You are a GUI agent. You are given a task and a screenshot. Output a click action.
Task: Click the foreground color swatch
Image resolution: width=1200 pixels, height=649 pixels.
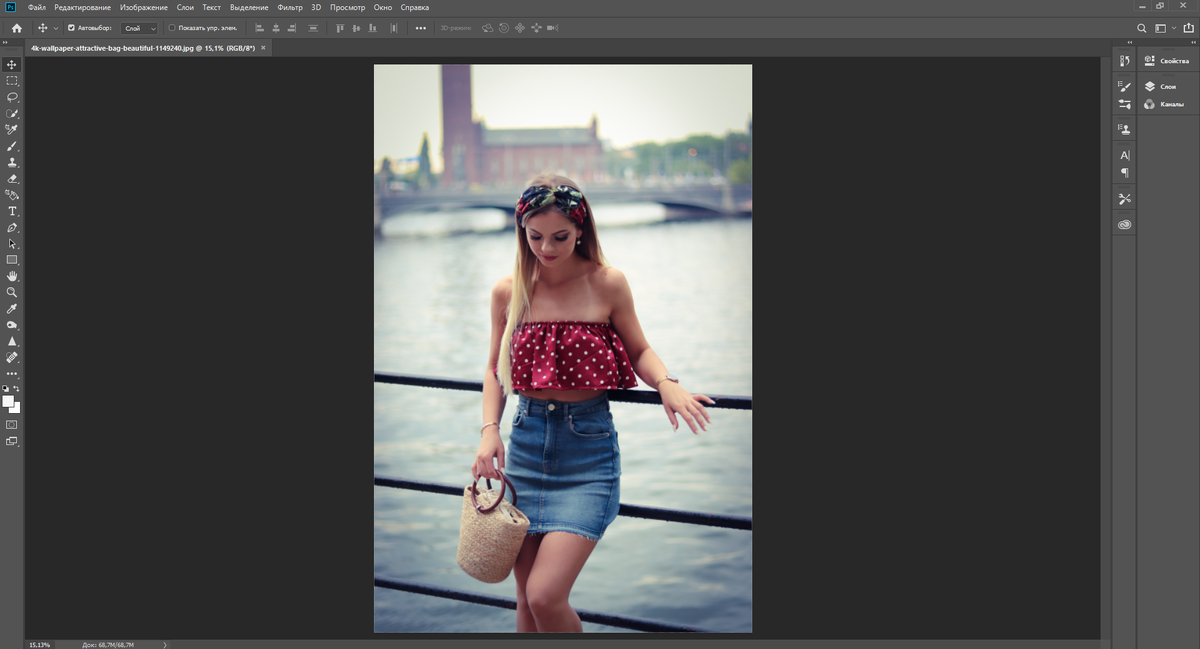9,401
